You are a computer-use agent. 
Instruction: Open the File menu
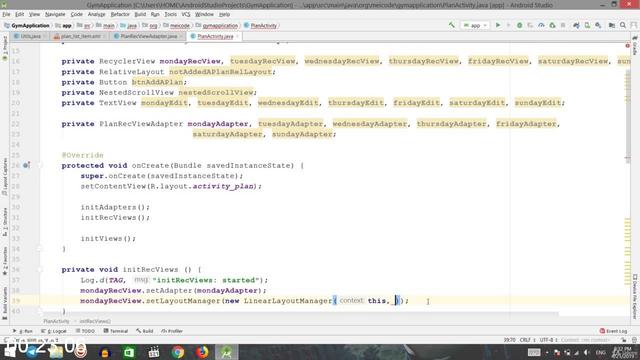click(6, 14)
